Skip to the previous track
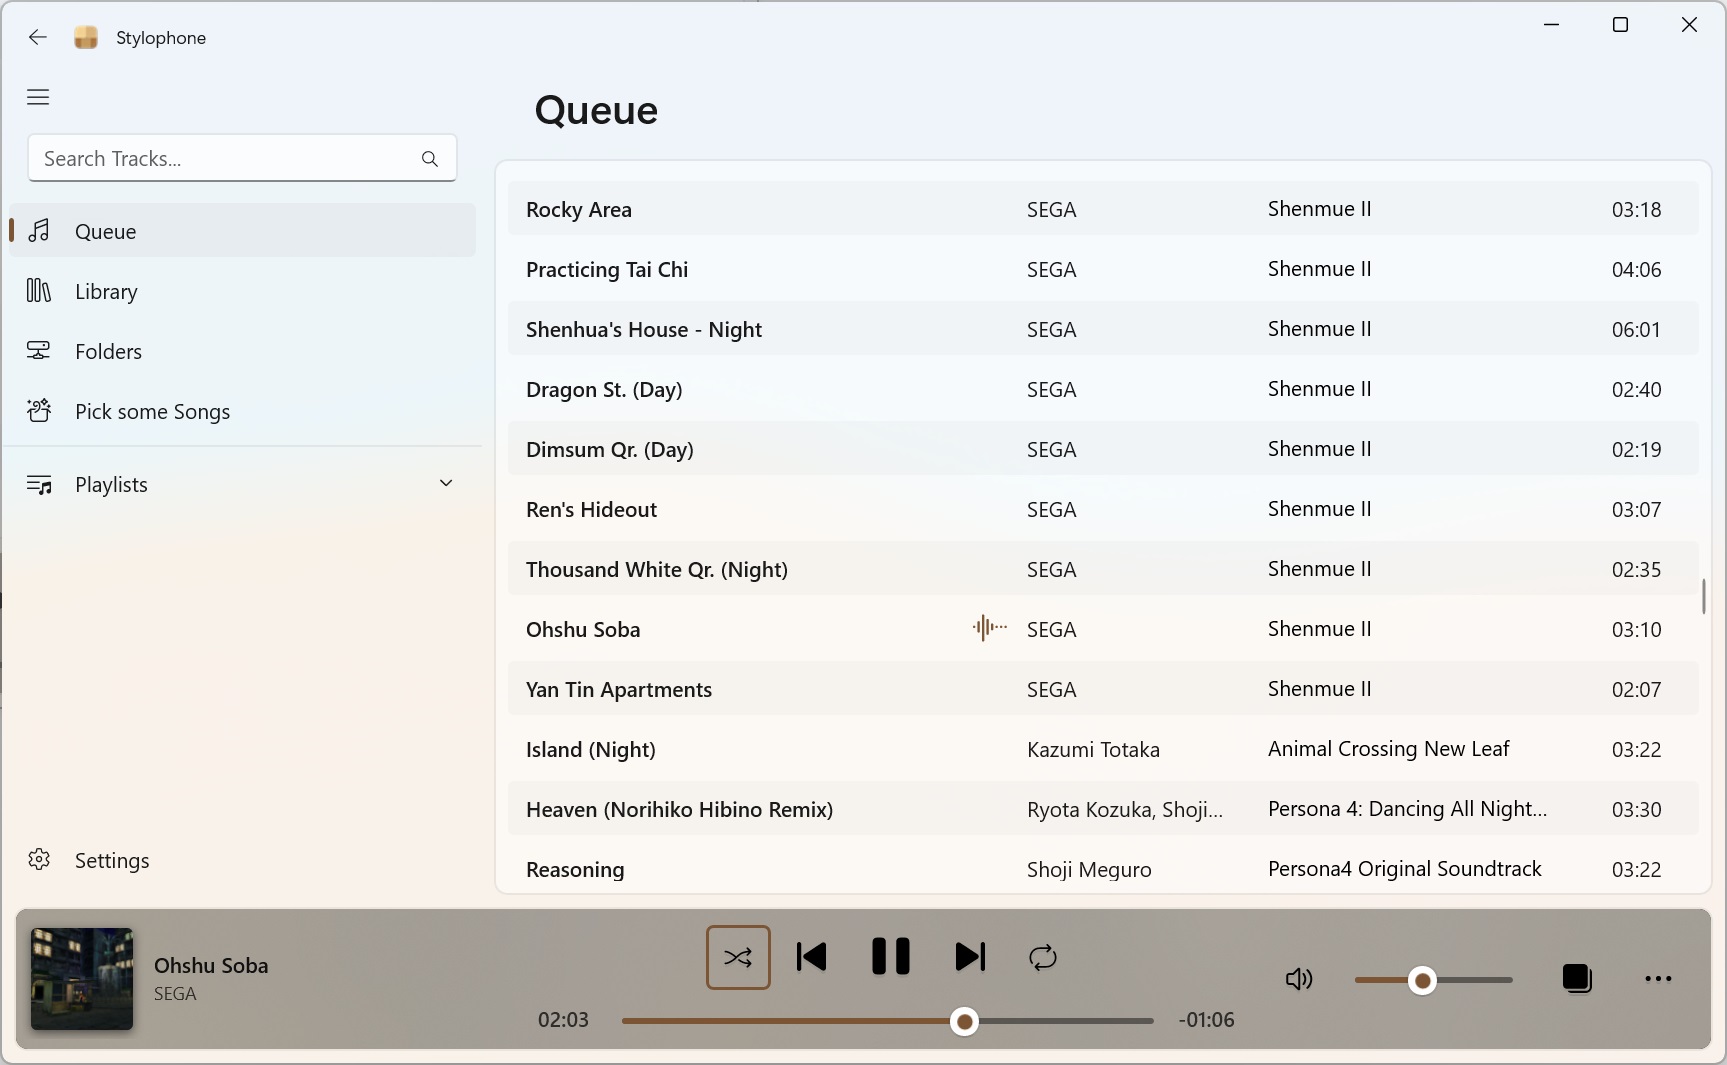1727x1065 pixels. tap(811, 957)
